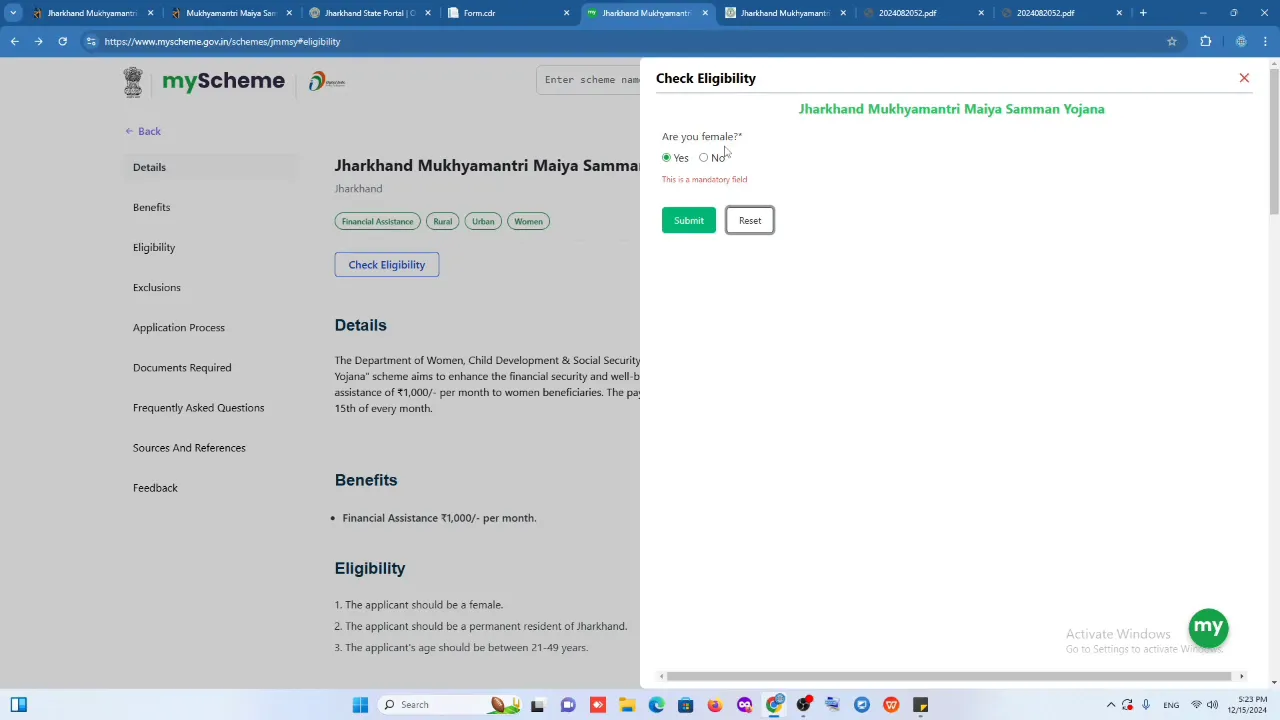Reset the eligibility form
The height and width of the screenshot is (720, 1280).
point(750,221)
